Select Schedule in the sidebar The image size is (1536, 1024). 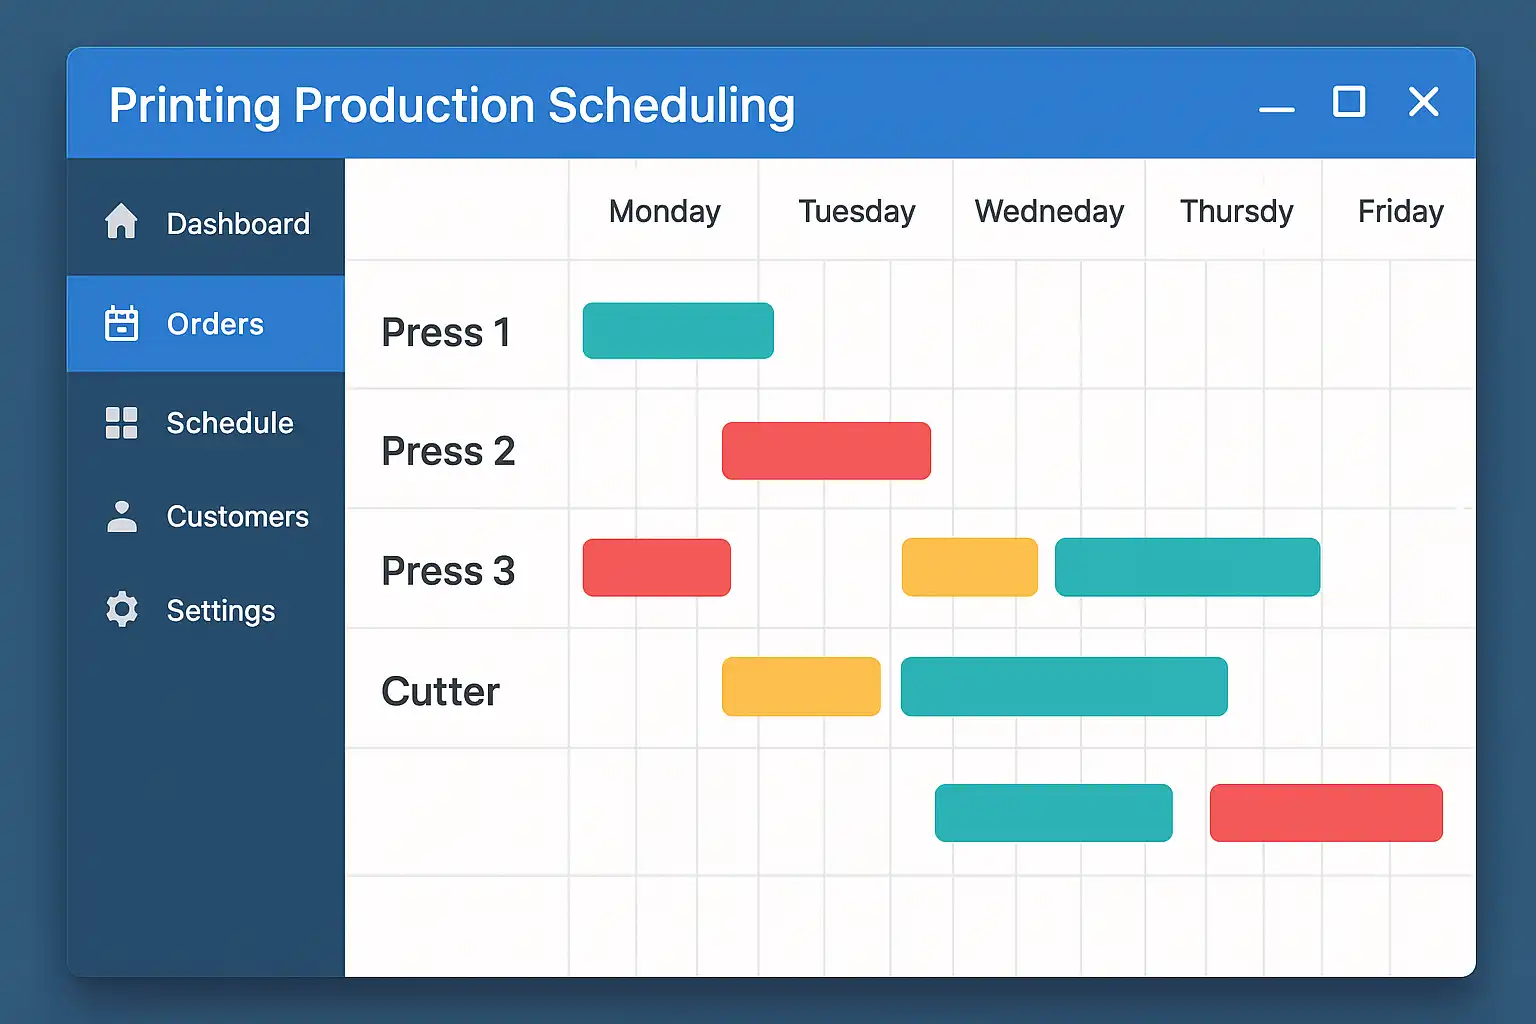(x=229, y=423)
